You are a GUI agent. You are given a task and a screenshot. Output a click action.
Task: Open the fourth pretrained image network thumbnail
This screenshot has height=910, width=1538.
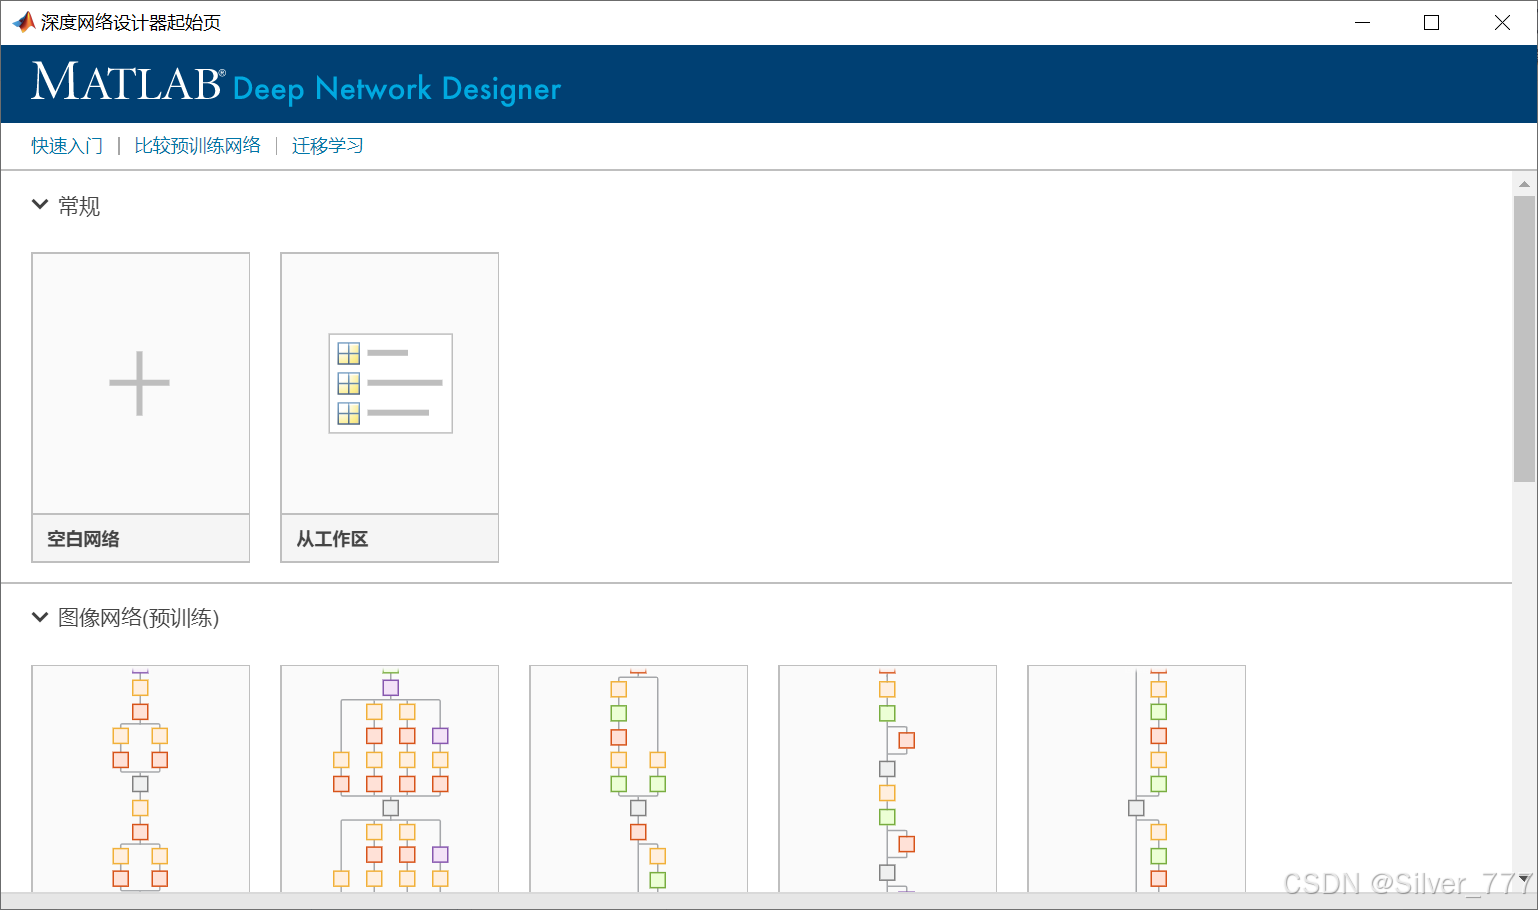(887, 779)
